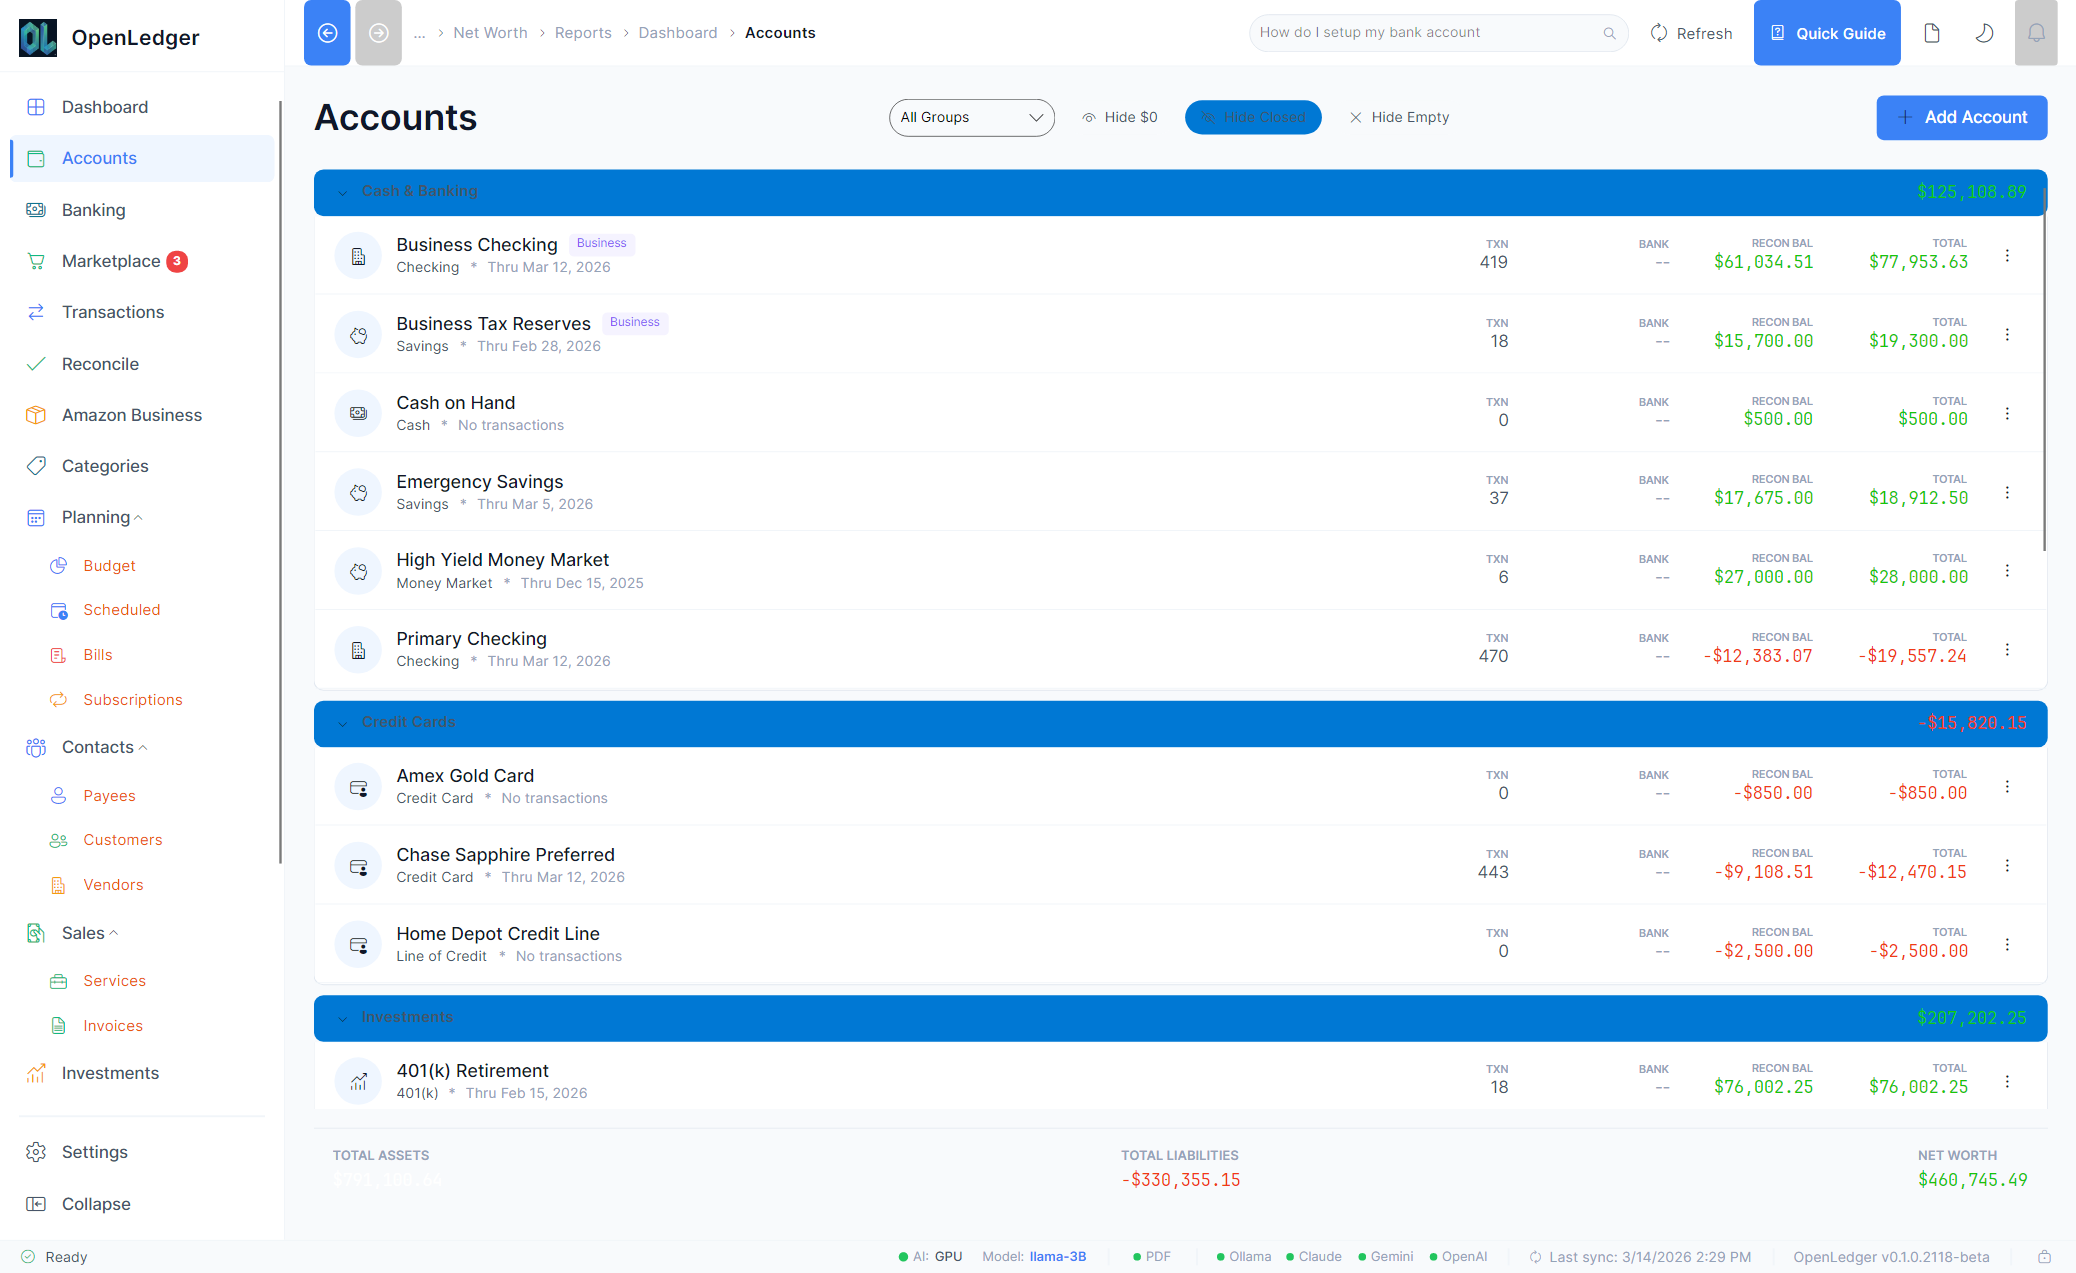Image resolution: width=2076 pixels, height=1273 pixels.
Task: Enable the Hide Empty filter
Action: click(x=1399, y=117)
